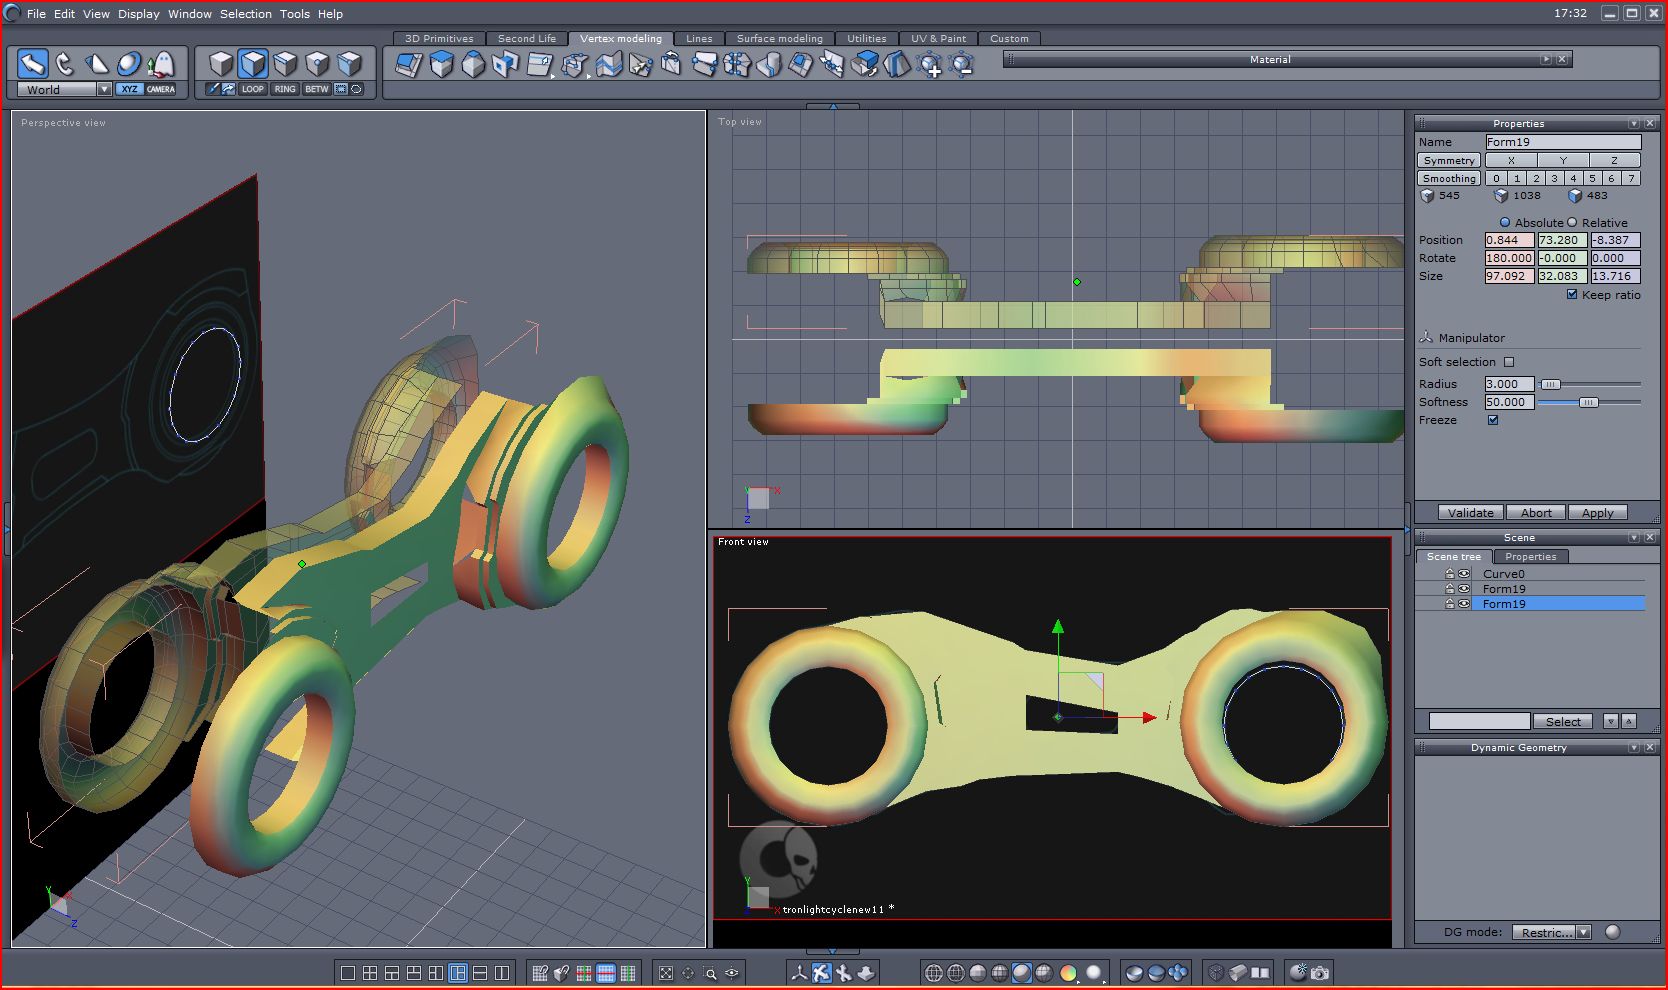The image size is (1668, 990).
Task: Expand the Material panel arrow
Action: 1546,59
